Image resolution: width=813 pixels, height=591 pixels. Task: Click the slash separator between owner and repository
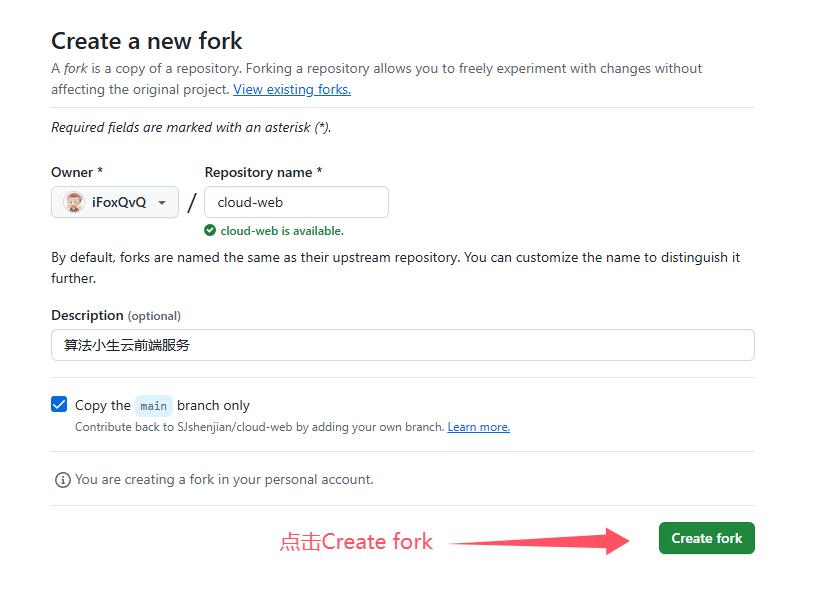[192, 203]
